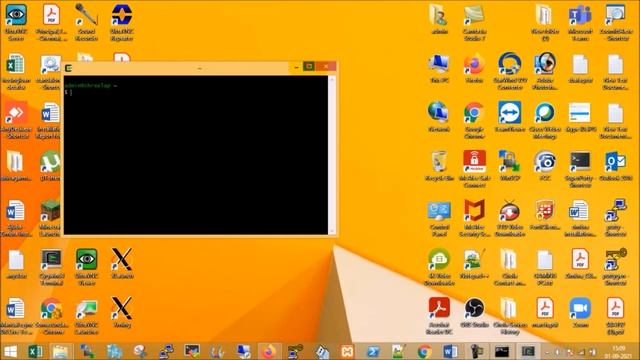Click the Windows Start button
Image resolution: width=640 pixels, height=360 pixels.
tap(10, 351)
